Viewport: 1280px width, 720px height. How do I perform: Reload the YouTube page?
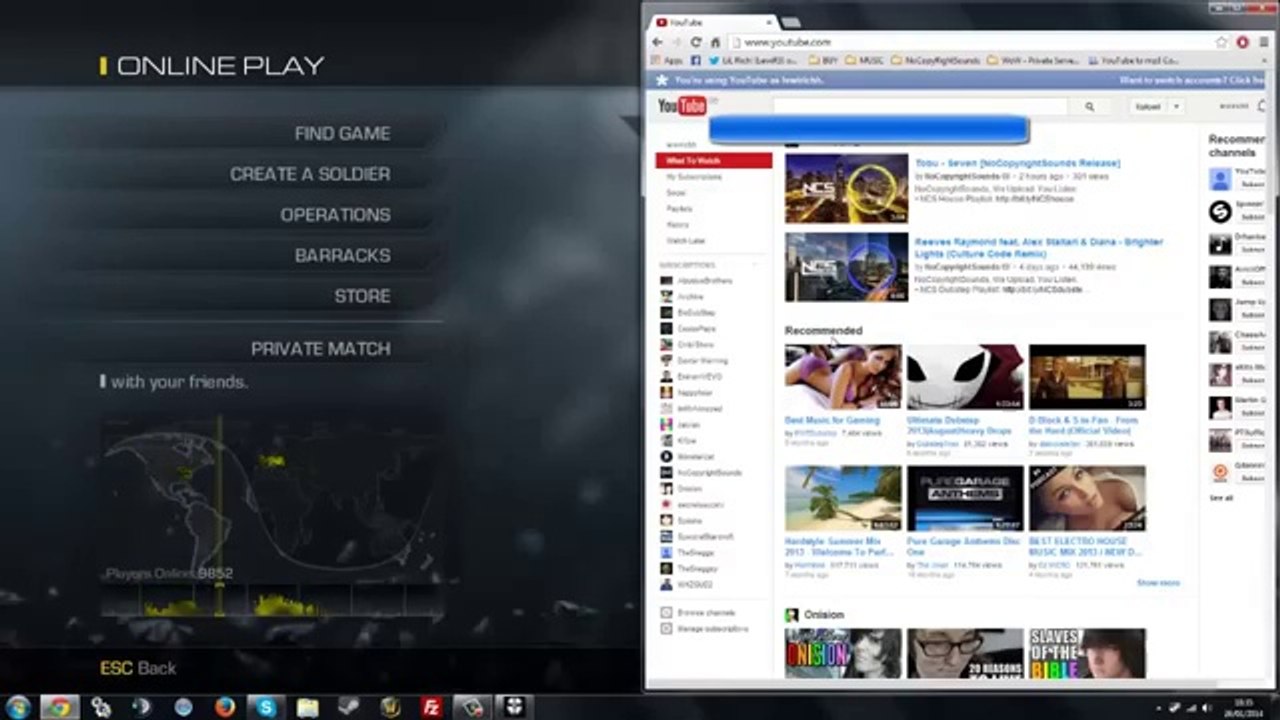pos(696,42)
